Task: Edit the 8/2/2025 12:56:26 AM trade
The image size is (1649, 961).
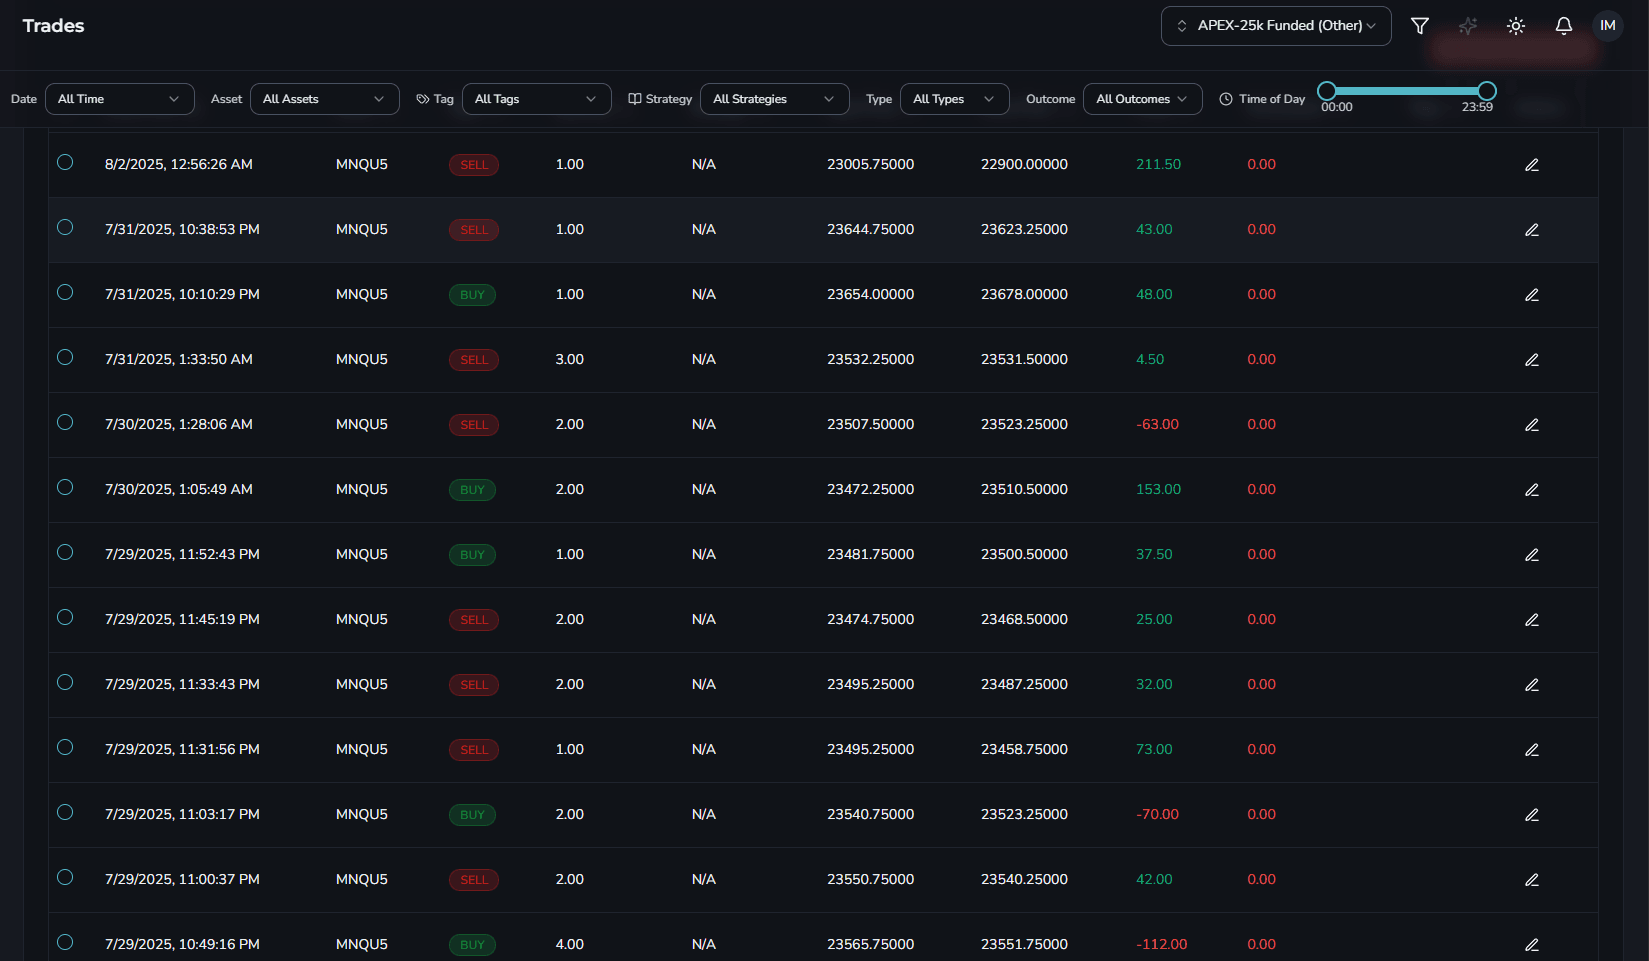Action: click(x=1531, y=165)
